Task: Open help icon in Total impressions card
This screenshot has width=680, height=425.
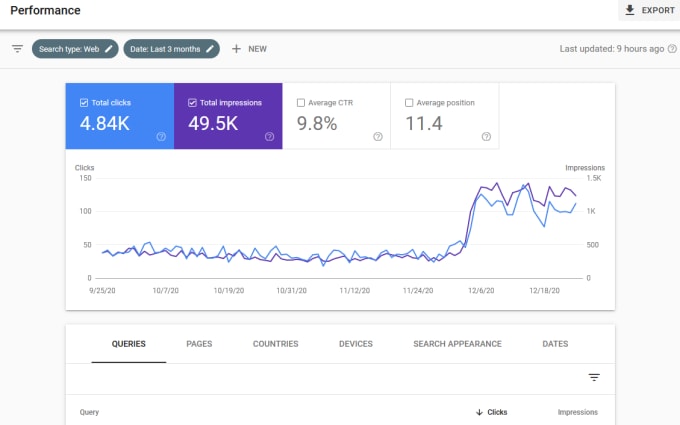Action: click(270, 137)
